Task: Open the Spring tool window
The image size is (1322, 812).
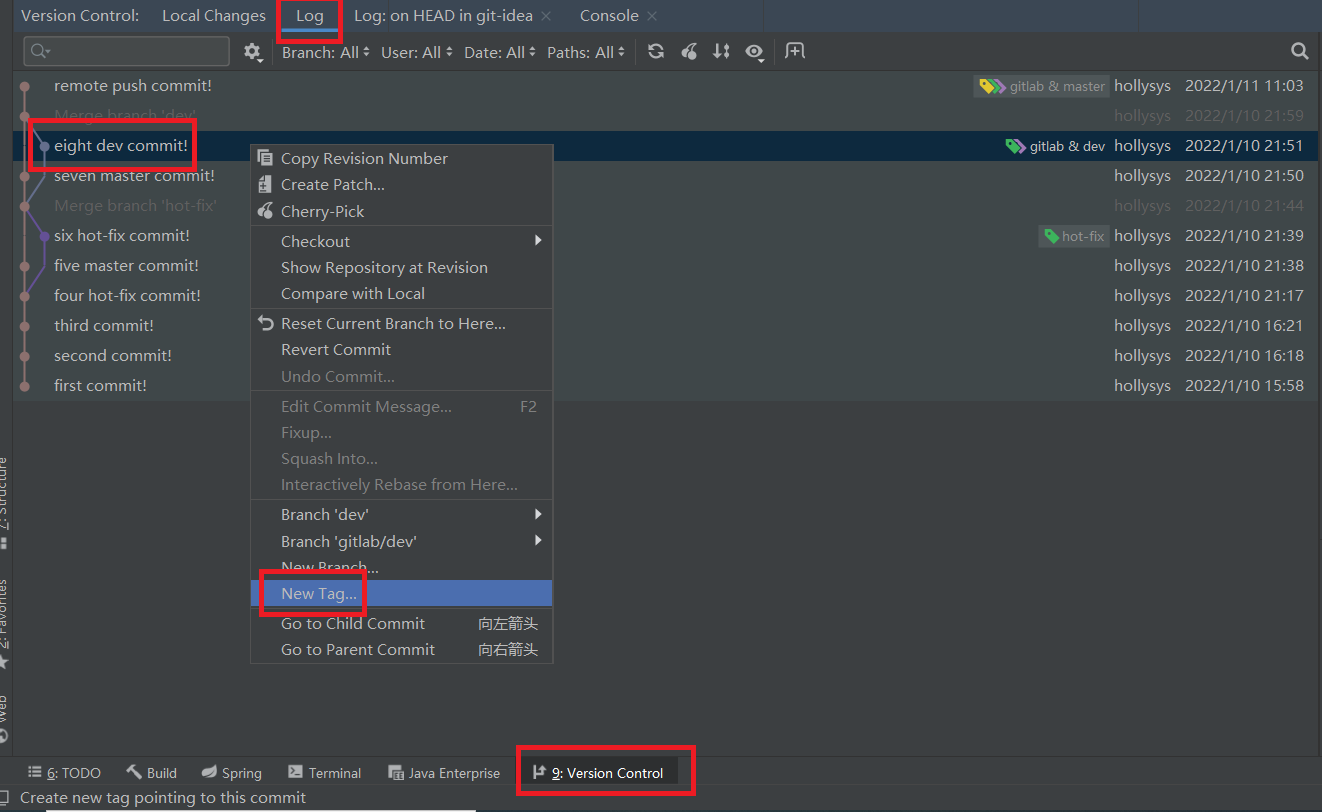Action: 231,773
